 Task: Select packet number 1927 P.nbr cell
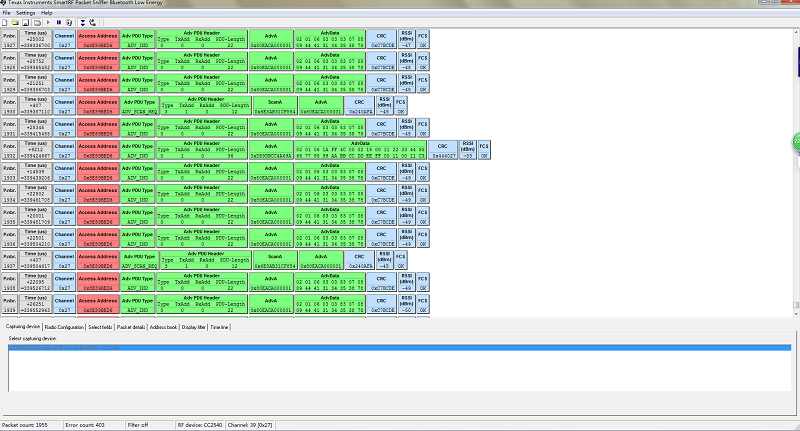point(9,39)
